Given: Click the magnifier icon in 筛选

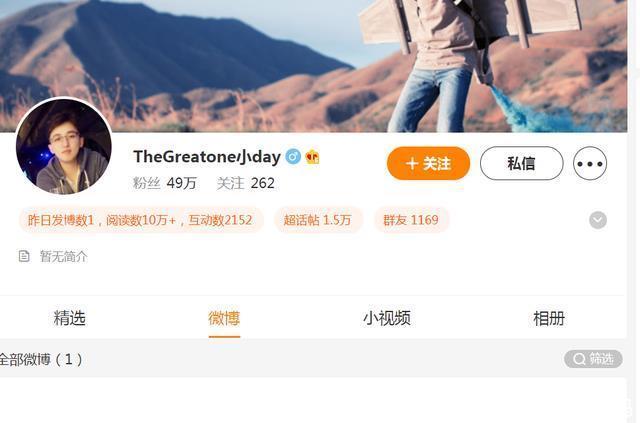Looking at the screenshot, I should [579, 359].
